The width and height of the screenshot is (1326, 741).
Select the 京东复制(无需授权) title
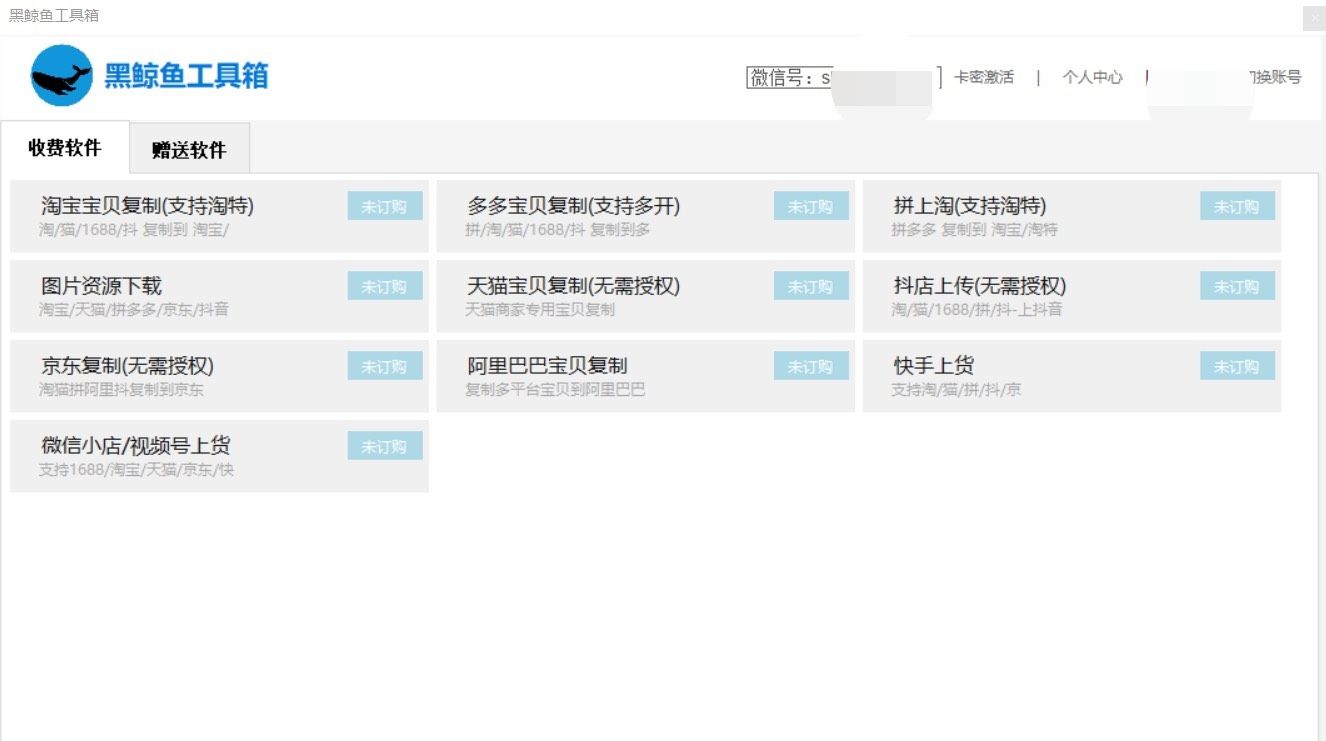[127, 366]
